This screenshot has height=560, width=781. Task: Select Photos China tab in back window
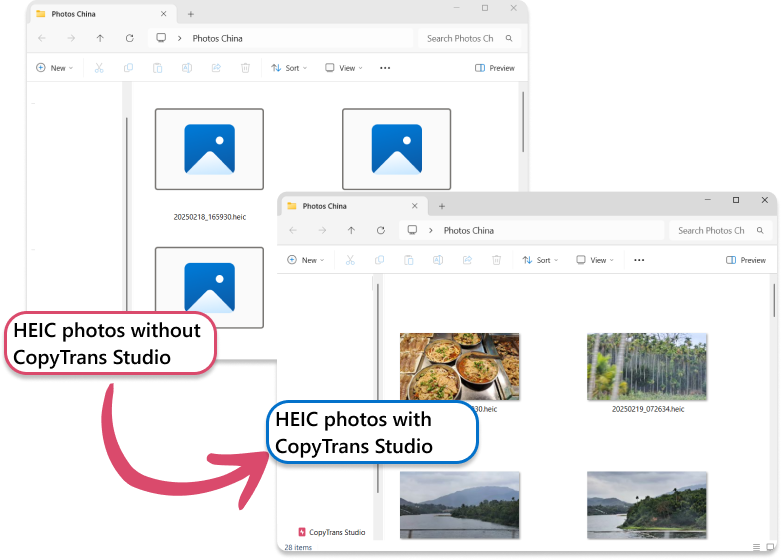coord(103,14)
